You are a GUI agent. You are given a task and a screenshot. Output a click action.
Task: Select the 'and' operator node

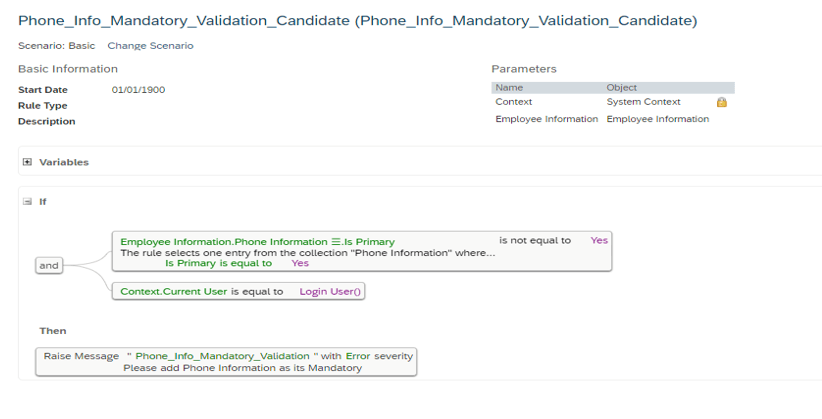pos(49,265)
